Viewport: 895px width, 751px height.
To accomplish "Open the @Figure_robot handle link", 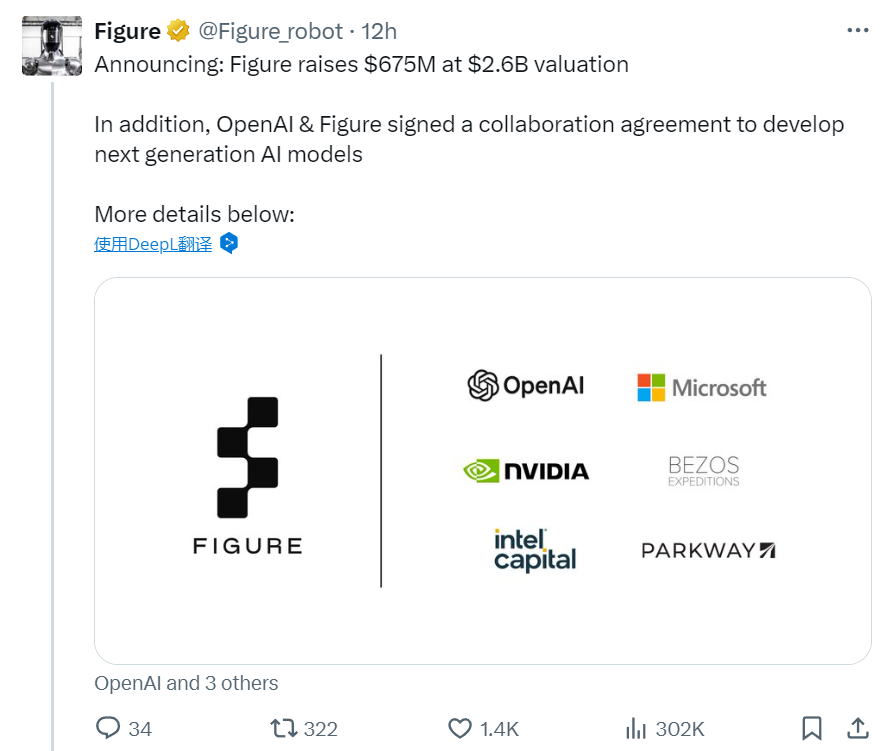I will [271, 31].
